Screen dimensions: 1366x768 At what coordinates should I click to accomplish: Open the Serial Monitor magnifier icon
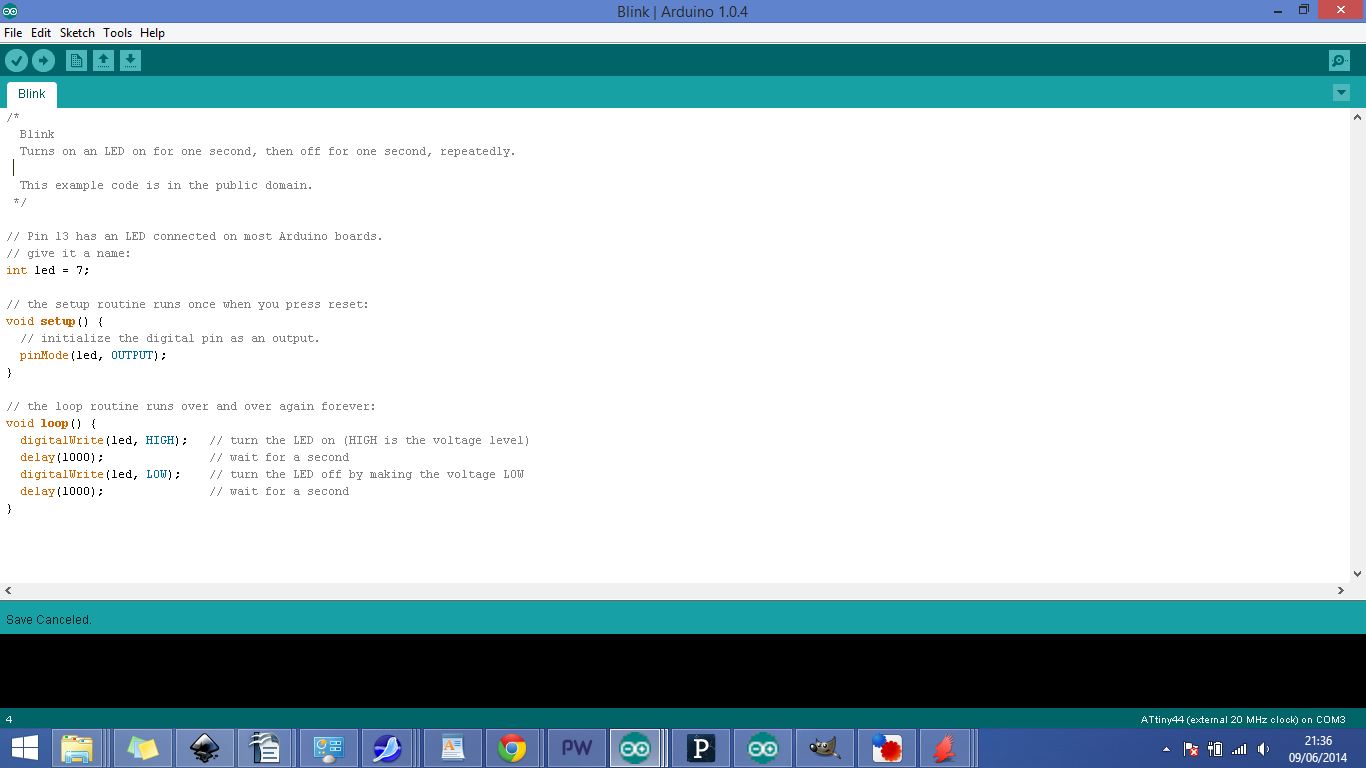(x=1339, y=61)
